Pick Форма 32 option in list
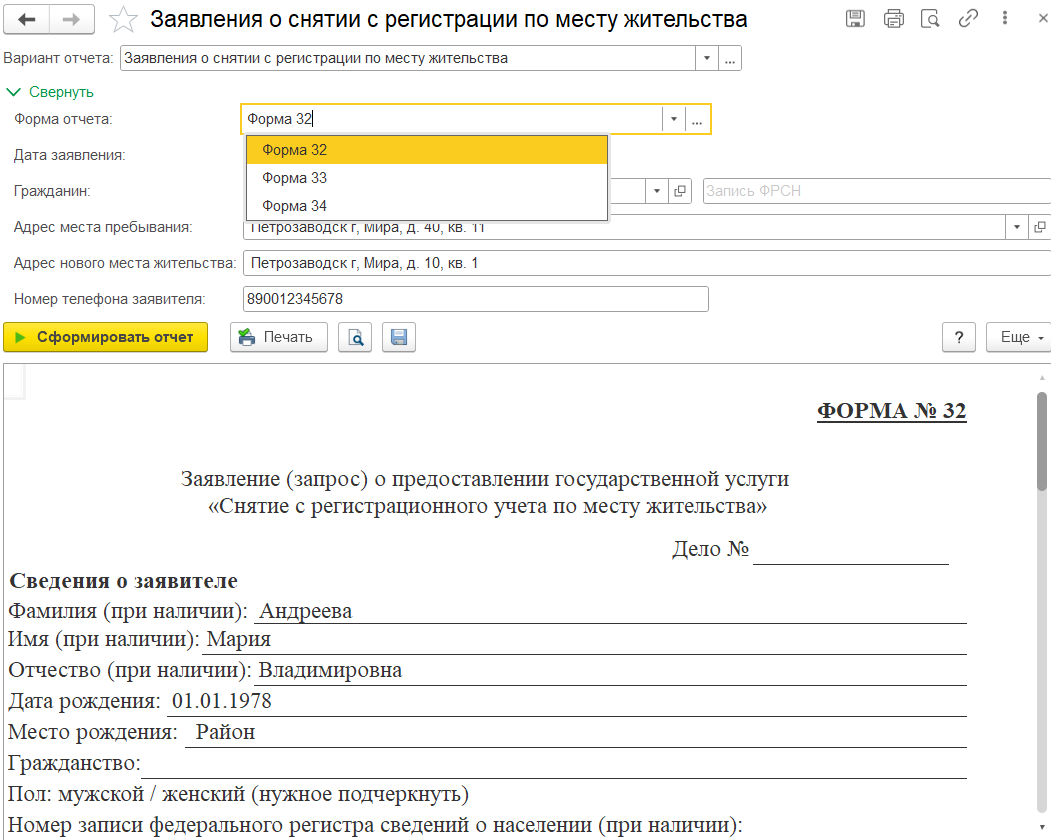The height and width of the screenshot is (840, 1051). 295,150
